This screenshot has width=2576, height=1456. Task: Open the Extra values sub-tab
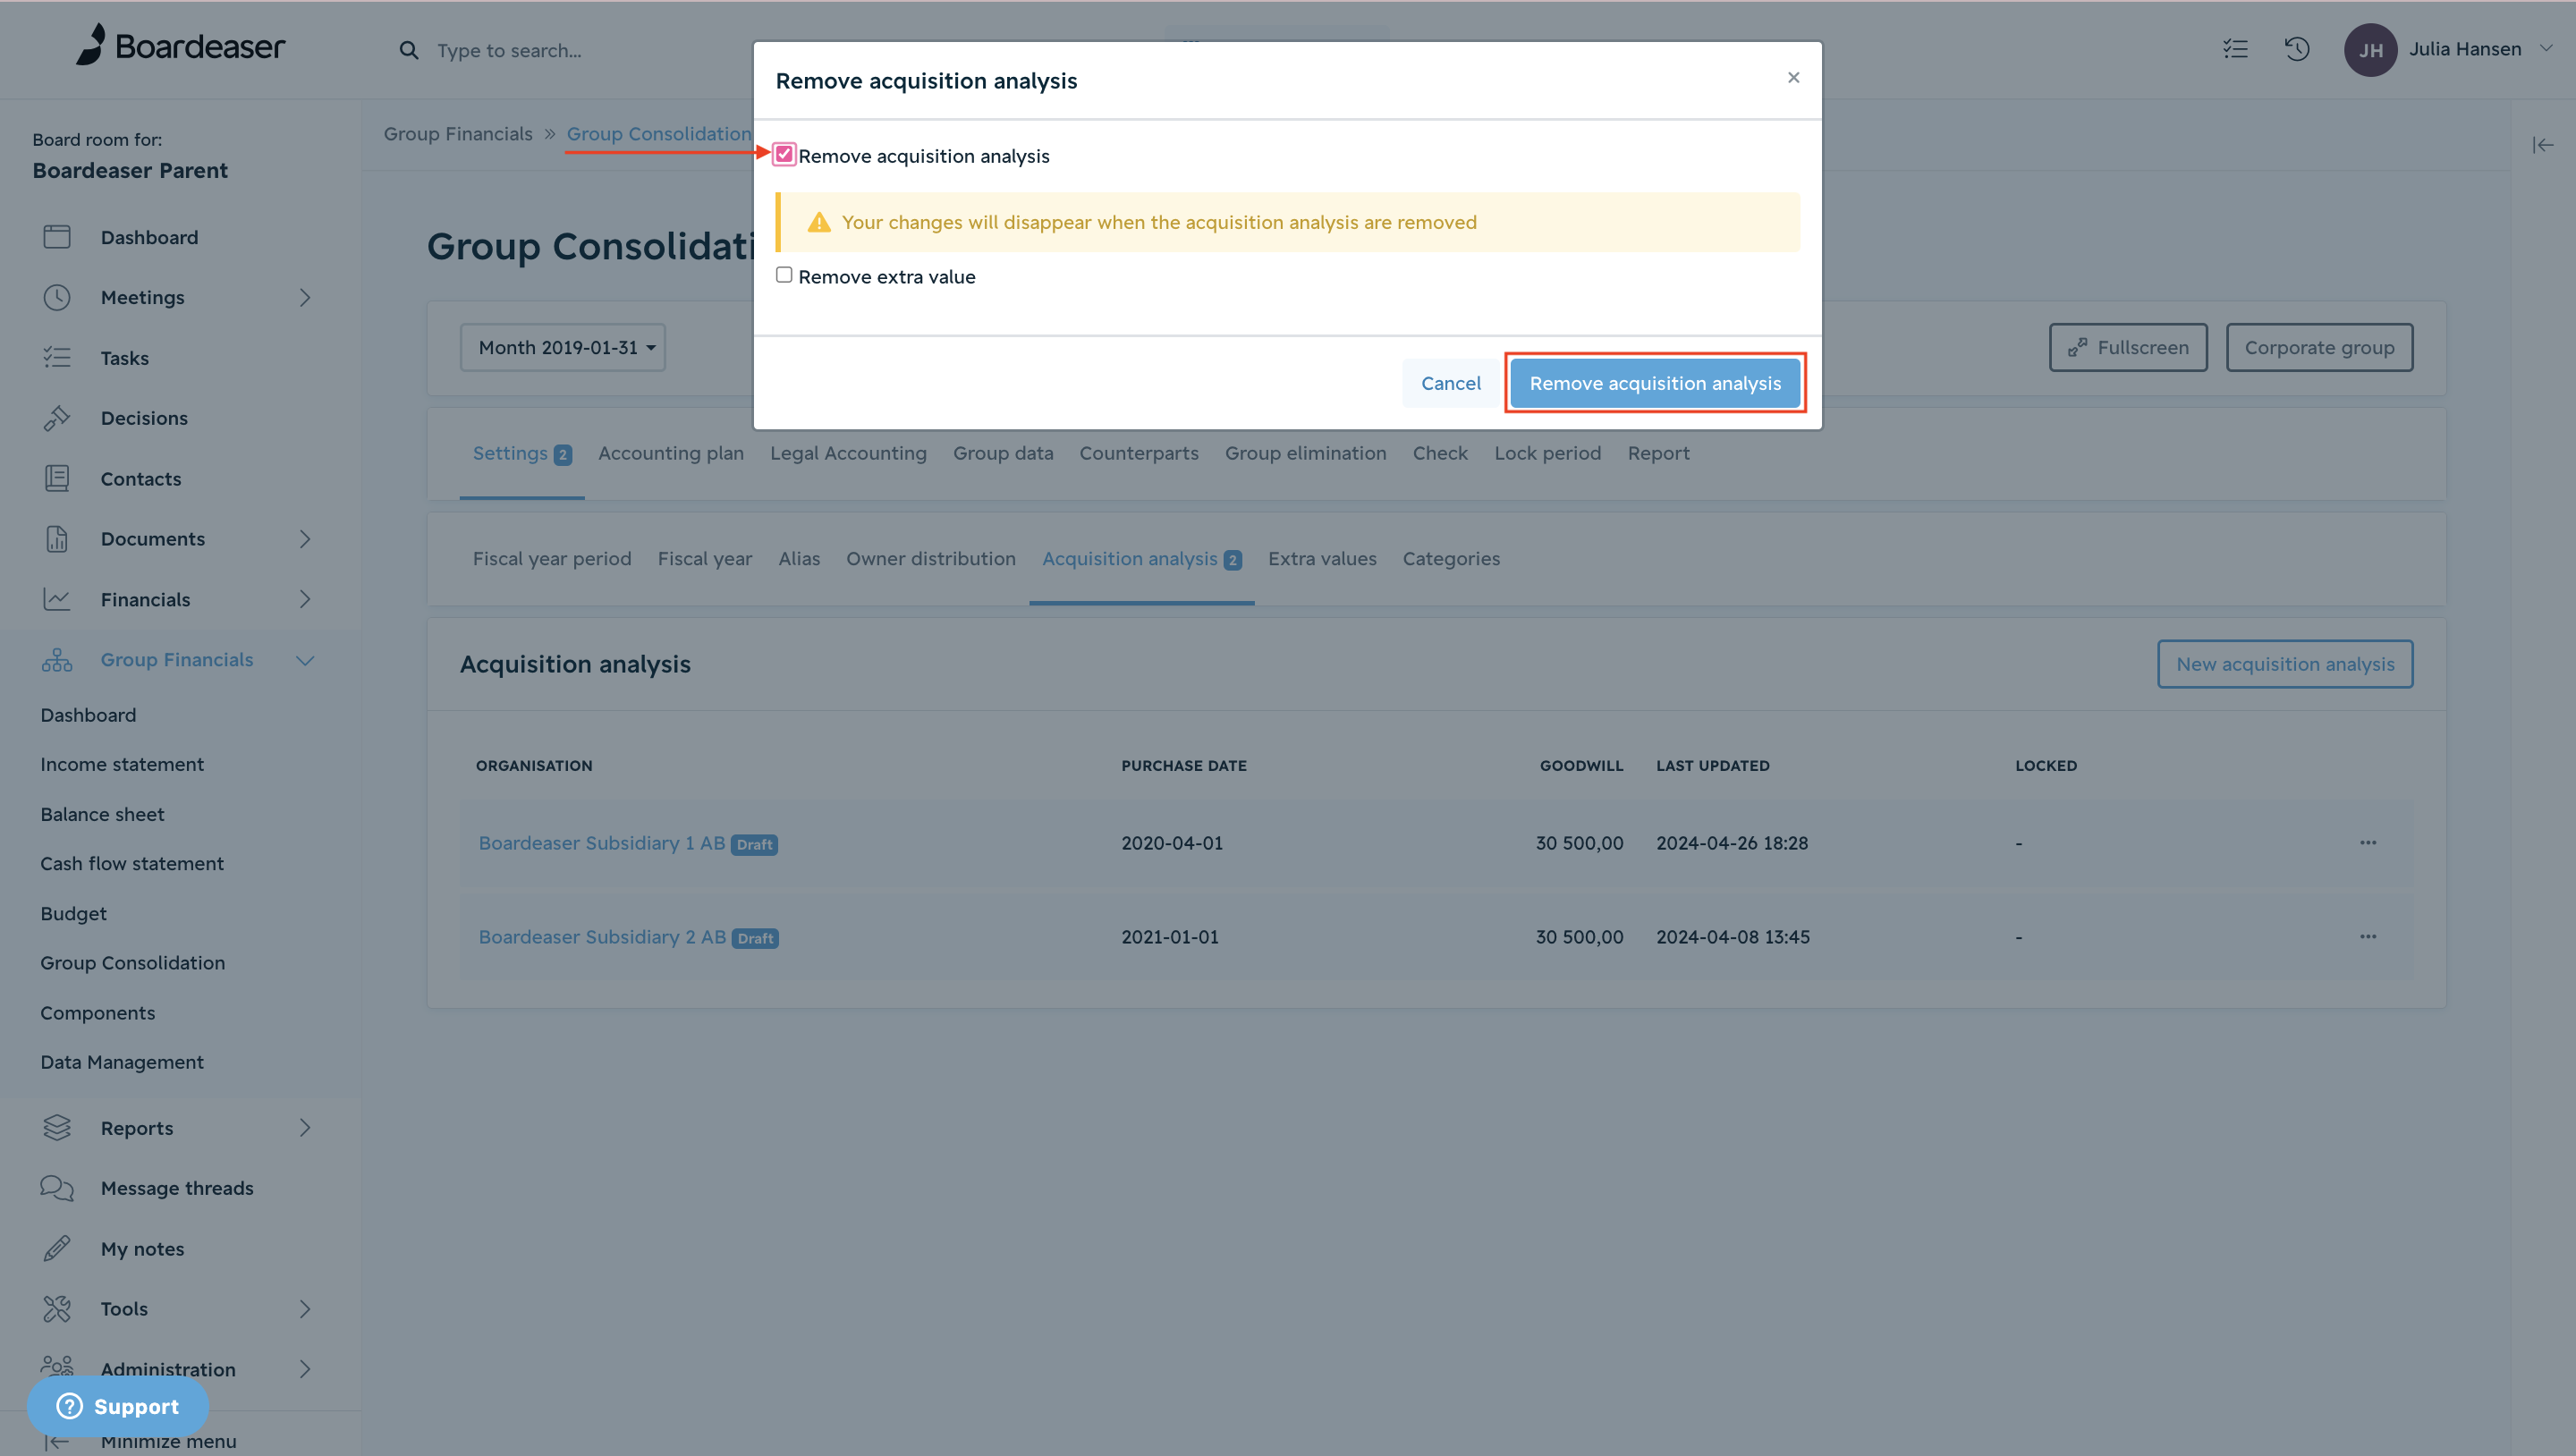point(1322,559)
